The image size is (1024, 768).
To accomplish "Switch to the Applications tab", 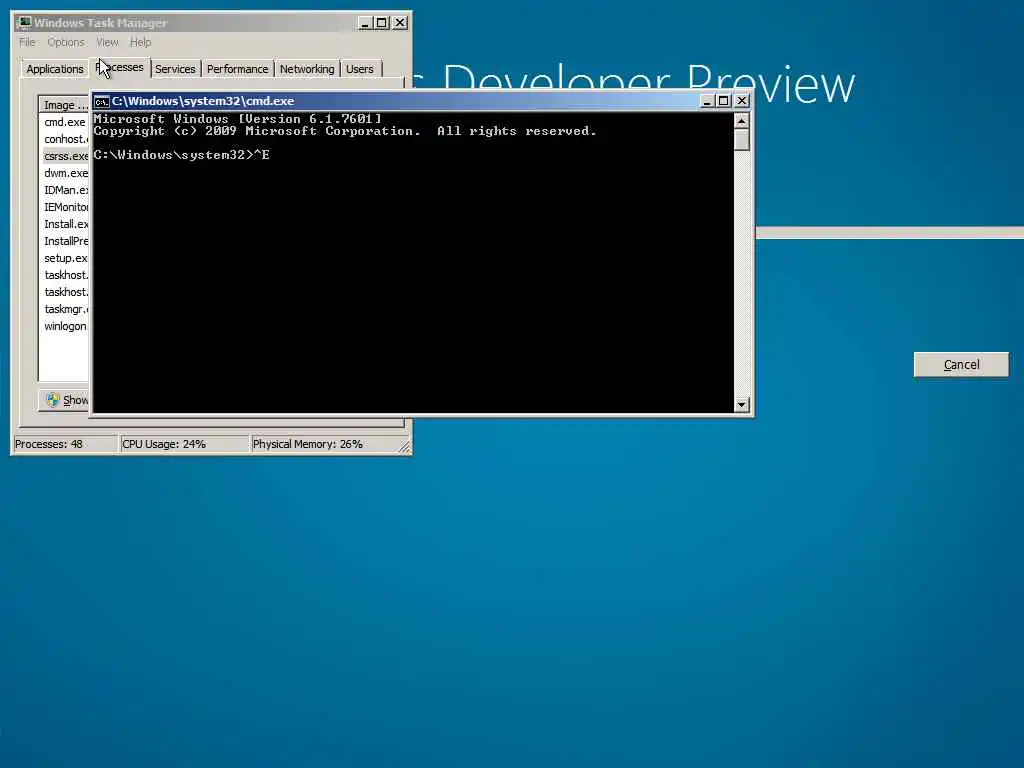I will tap(55, 69).
